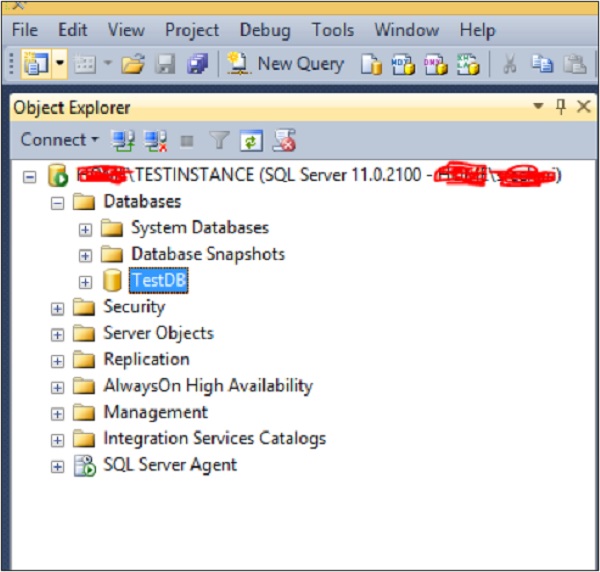Expand the Security folder
The width and height of the screenshot is (600, 572).
pos(58,308)
